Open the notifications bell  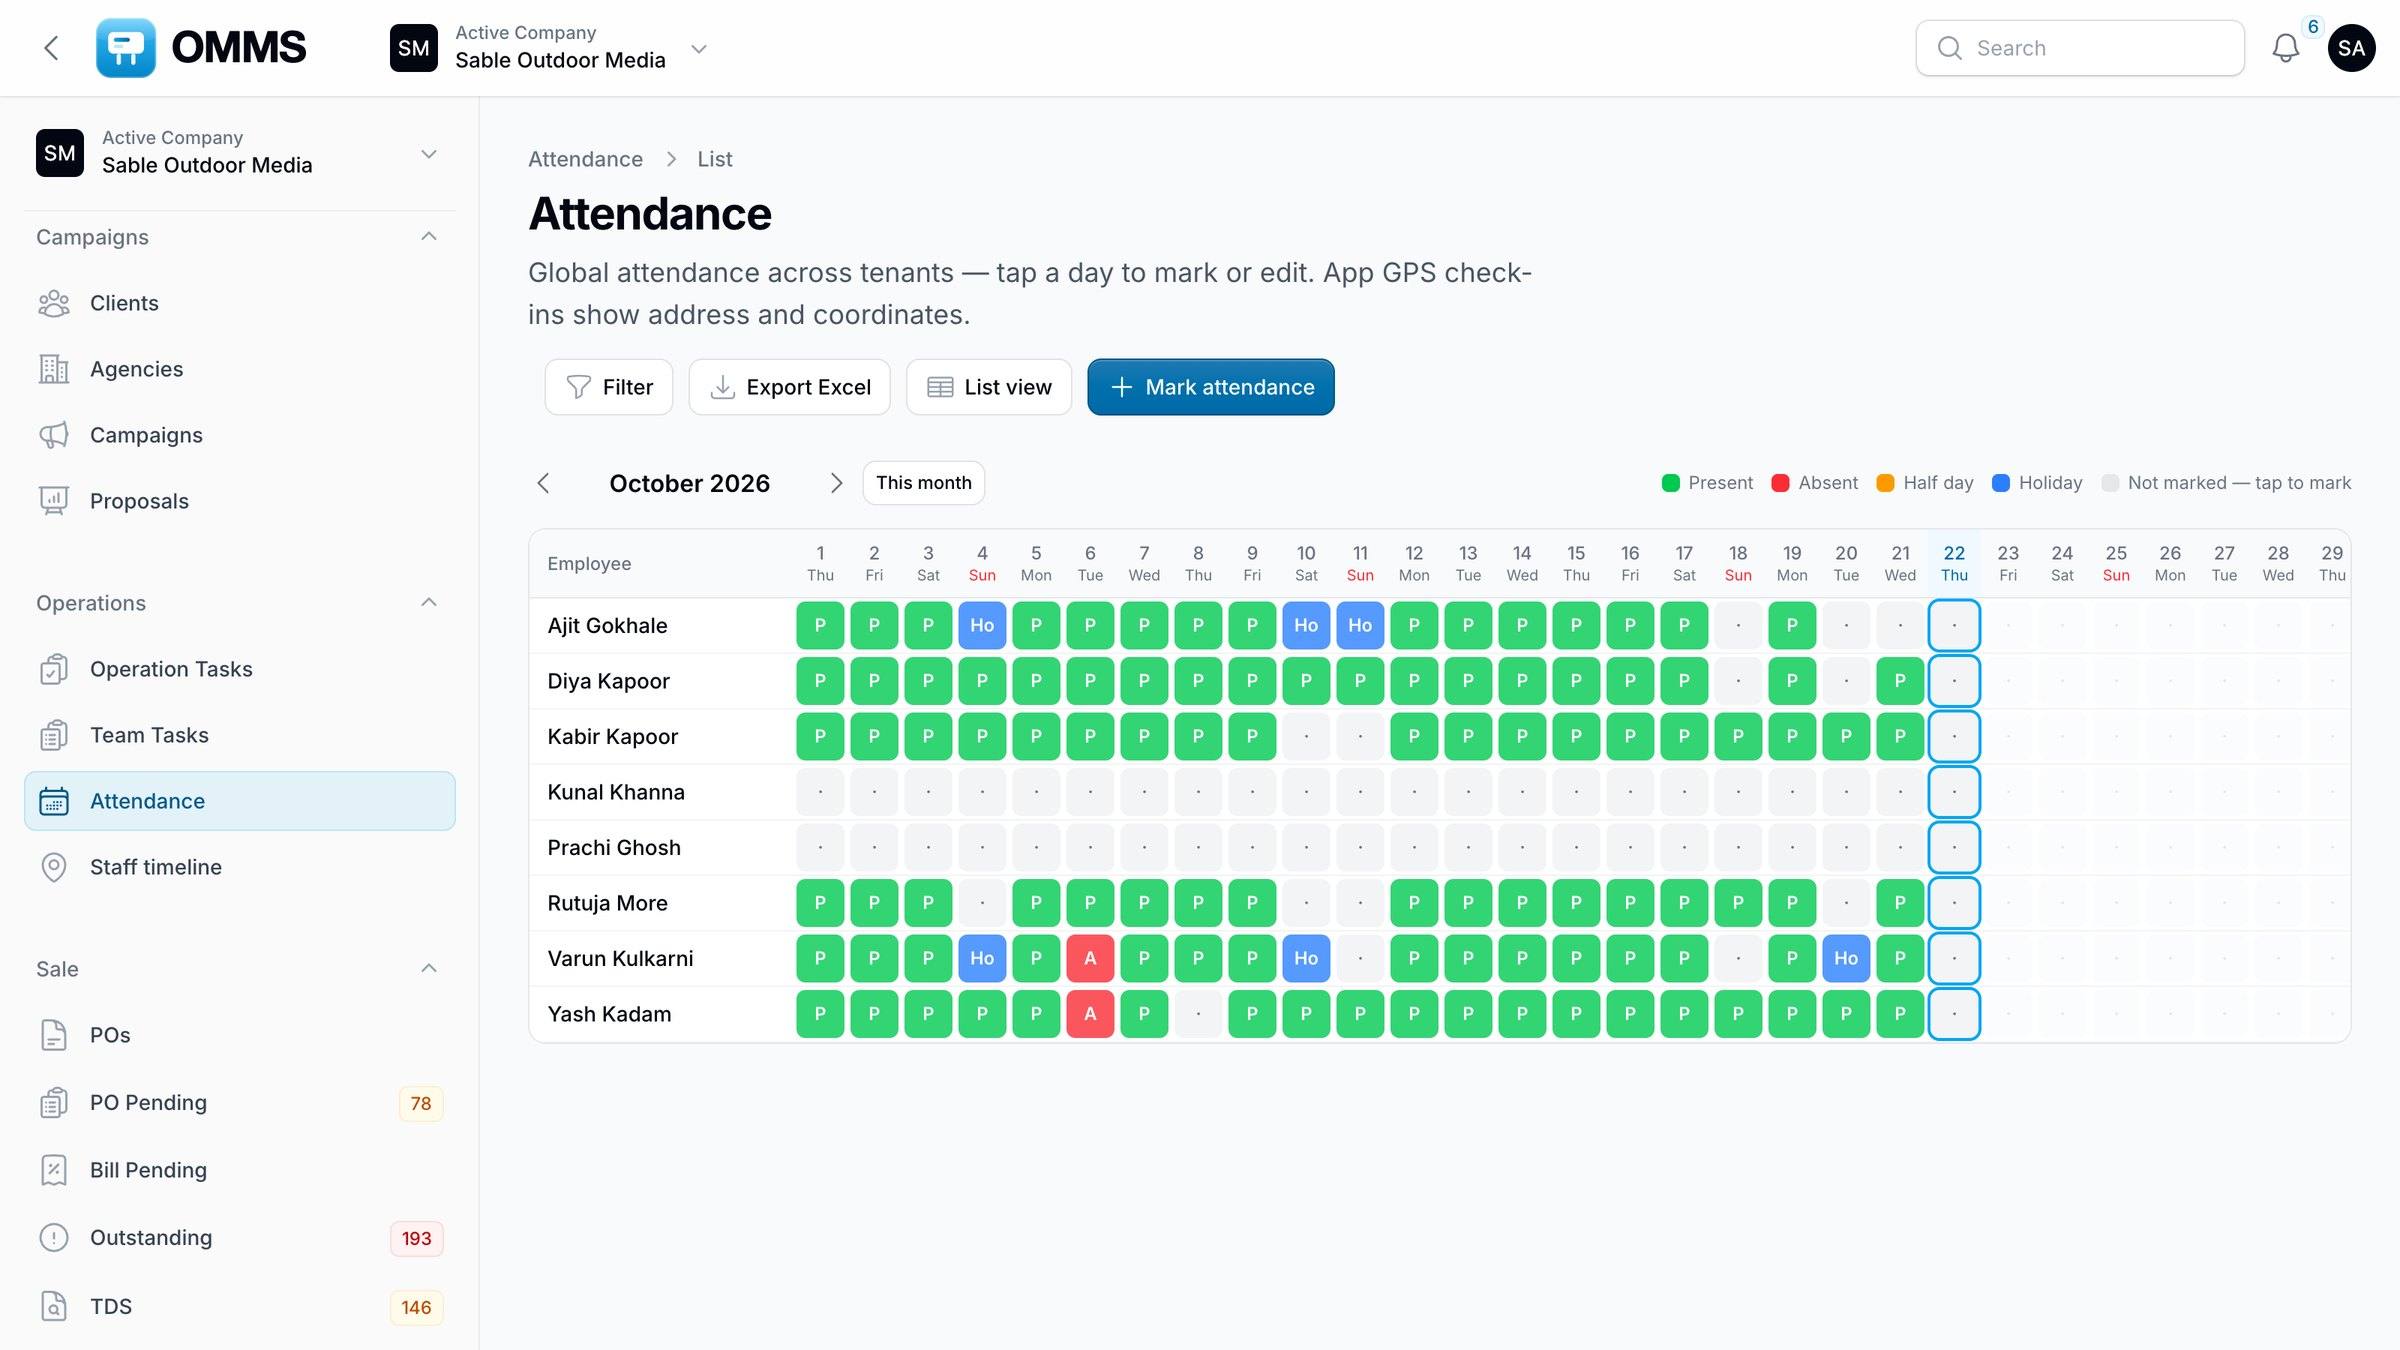coord(2286,48)
